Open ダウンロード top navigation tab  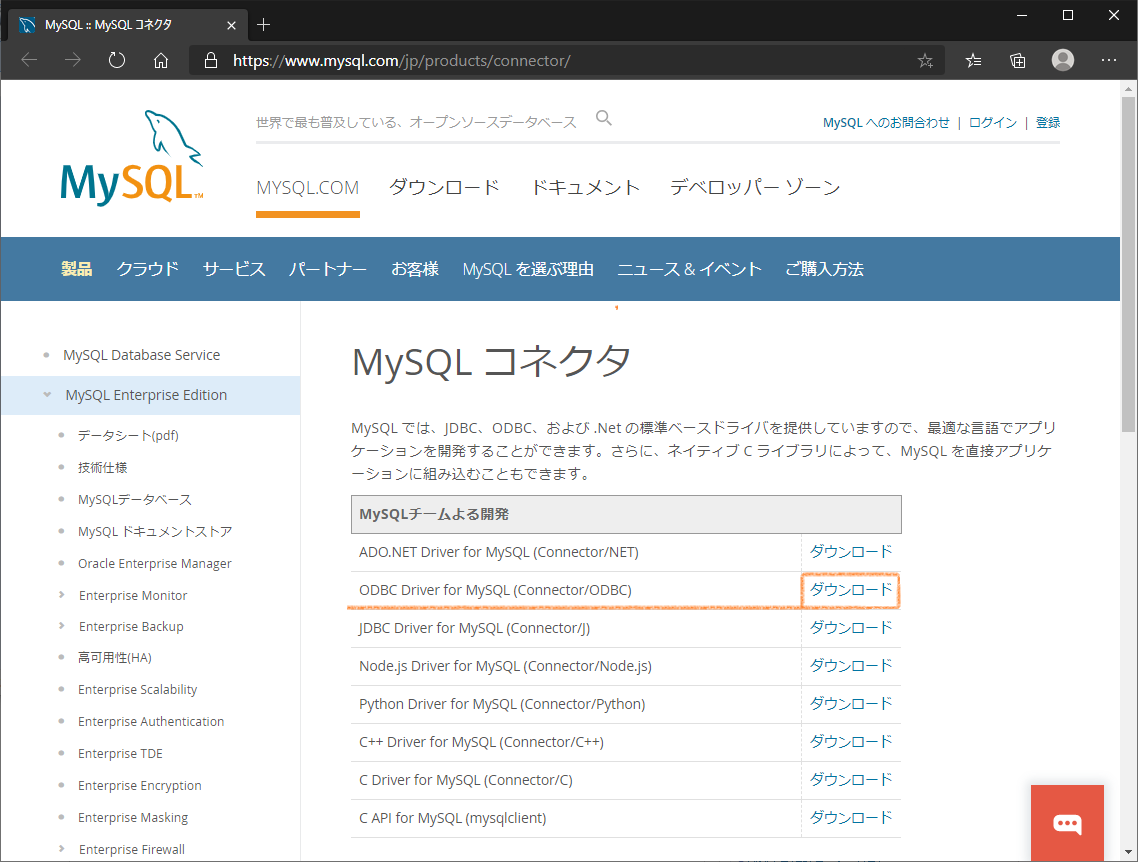(x=444, y=187)
